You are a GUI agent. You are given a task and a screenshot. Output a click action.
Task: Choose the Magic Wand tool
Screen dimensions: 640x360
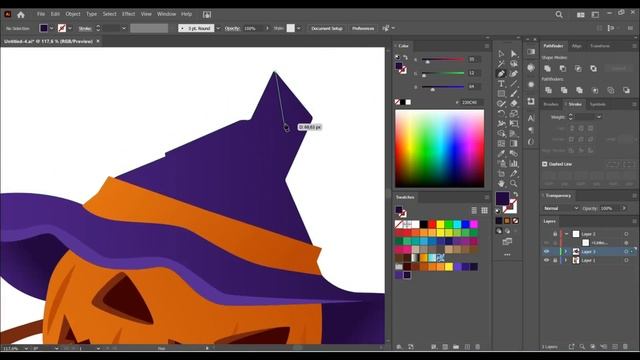(x=501, y=64)
